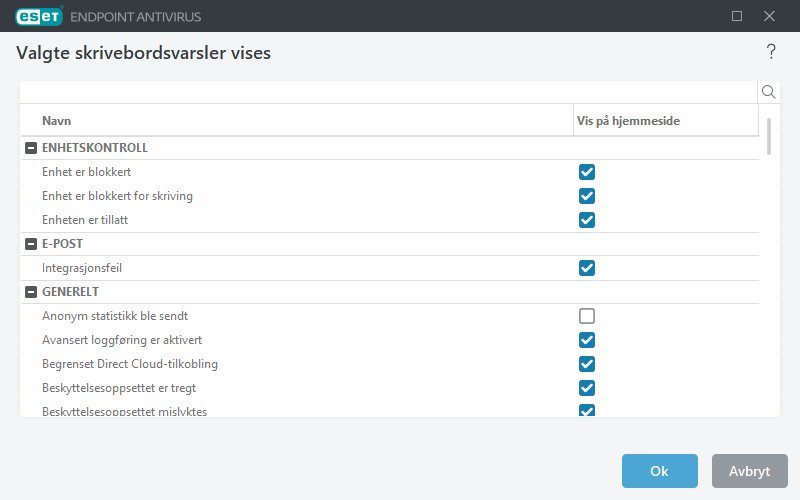The width and height of the screenshot is (800, 500).
Task: Click the ESET logo in title bar
Action: pyautogui.click(x=39, y=16)
